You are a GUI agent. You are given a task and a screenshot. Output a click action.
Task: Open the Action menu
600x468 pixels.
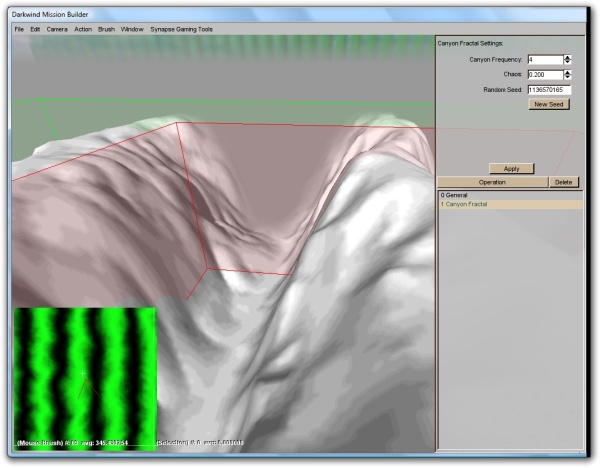[x=83, y=29]
